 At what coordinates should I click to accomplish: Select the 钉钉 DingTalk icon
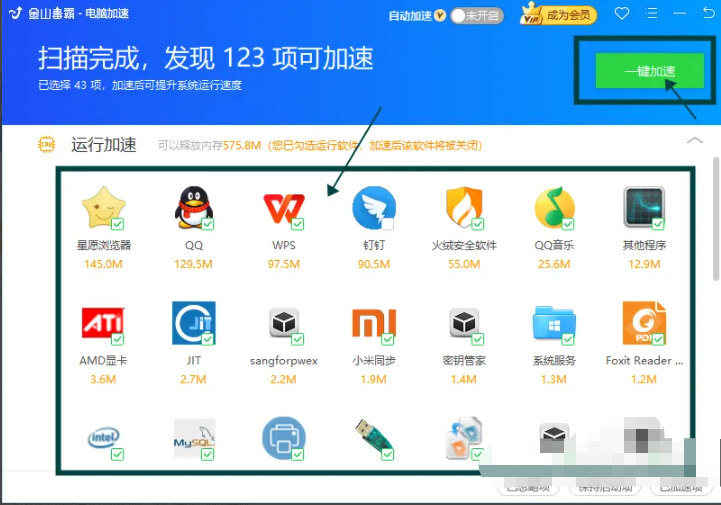(374, 207)
